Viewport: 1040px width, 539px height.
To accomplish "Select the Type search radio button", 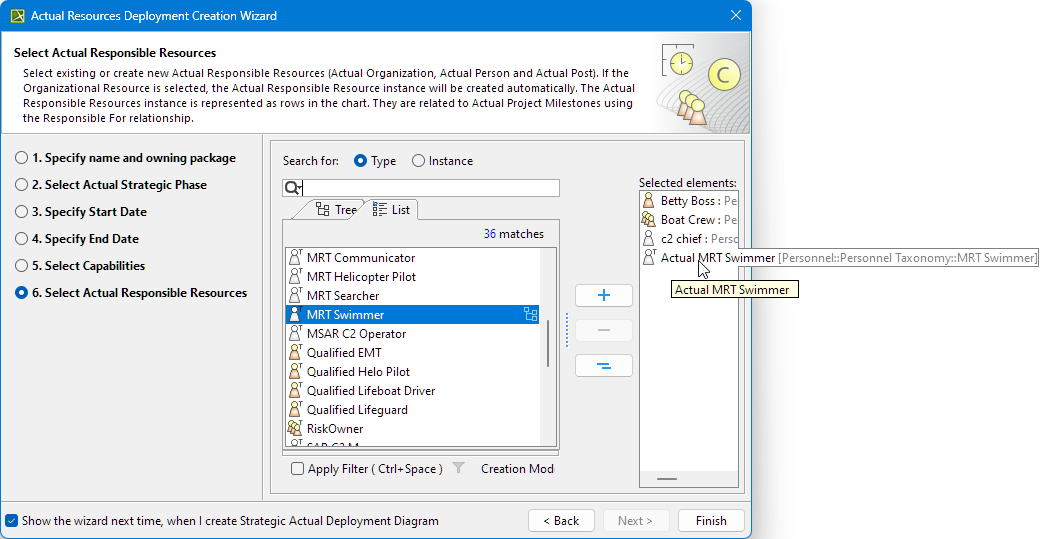I will pyautogui.click(x=360, y=161).
